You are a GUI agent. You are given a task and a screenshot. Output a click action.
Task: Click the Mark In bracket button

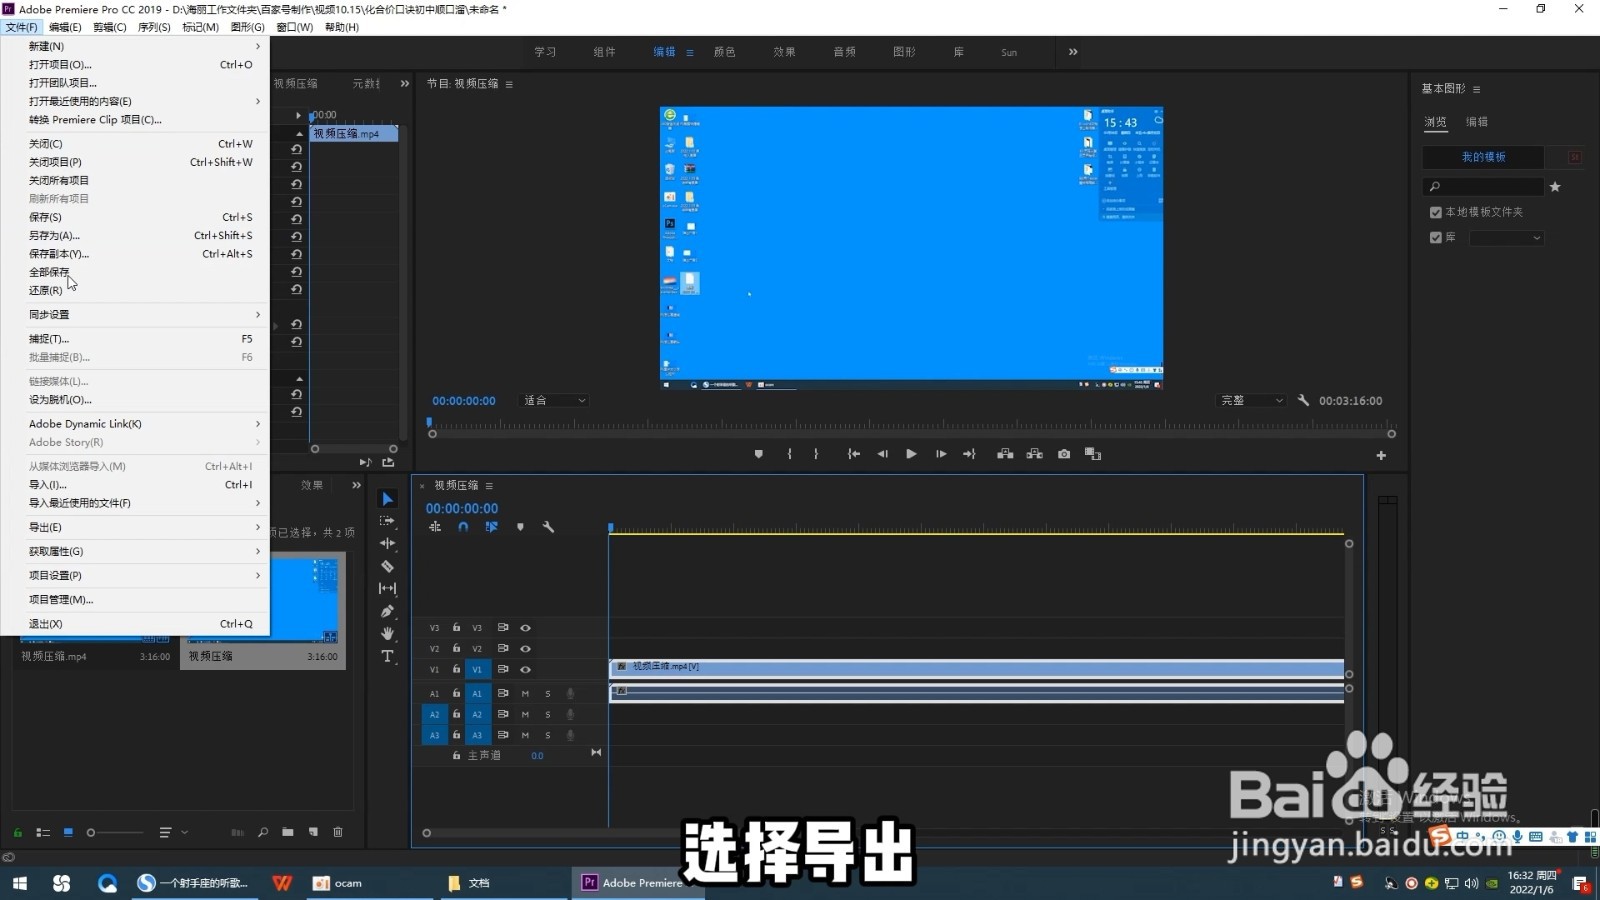[789, 454]
